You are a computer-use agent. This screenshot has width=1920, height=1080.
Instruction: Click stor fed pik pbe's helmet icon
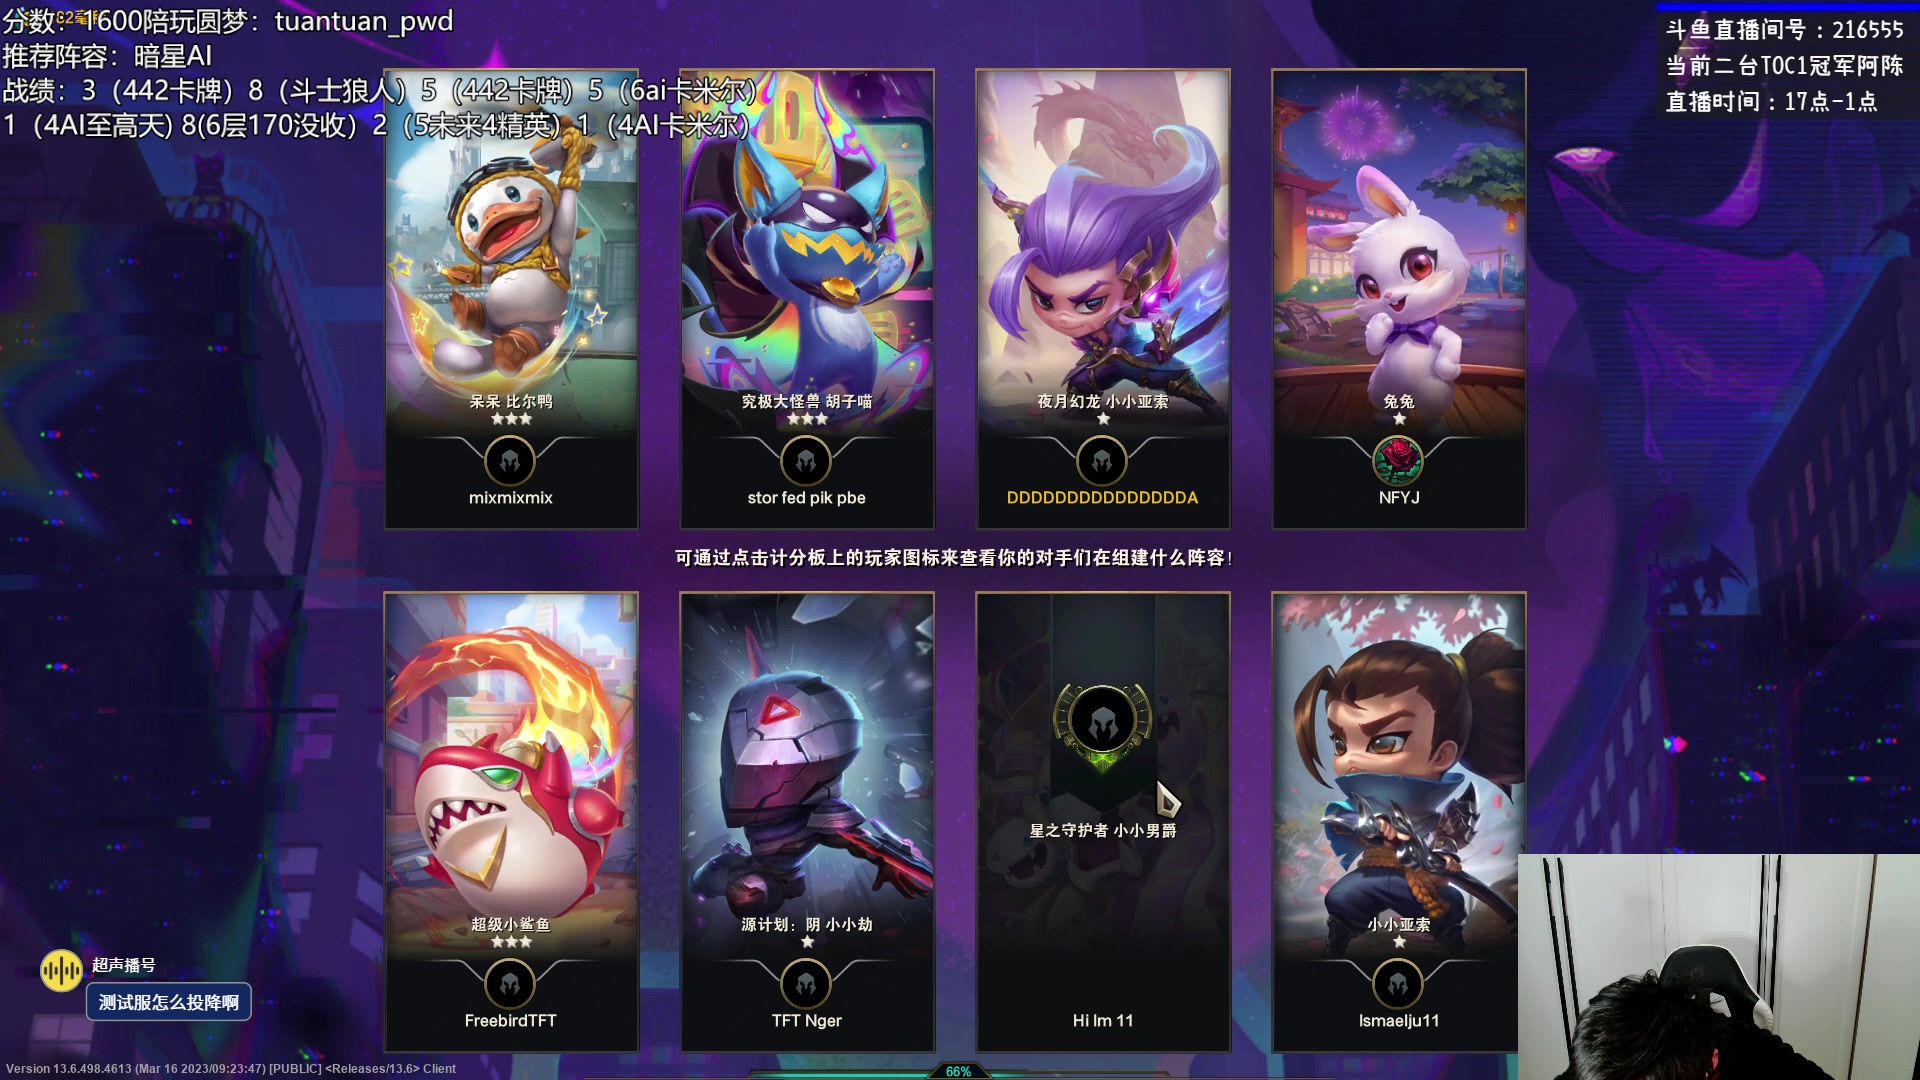(806, 461)
